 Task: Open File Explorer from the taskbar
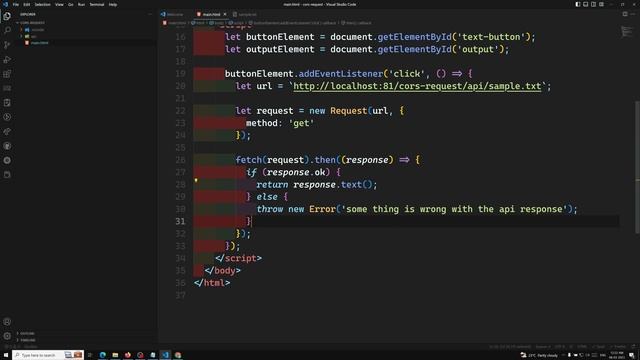click(115, 355)
